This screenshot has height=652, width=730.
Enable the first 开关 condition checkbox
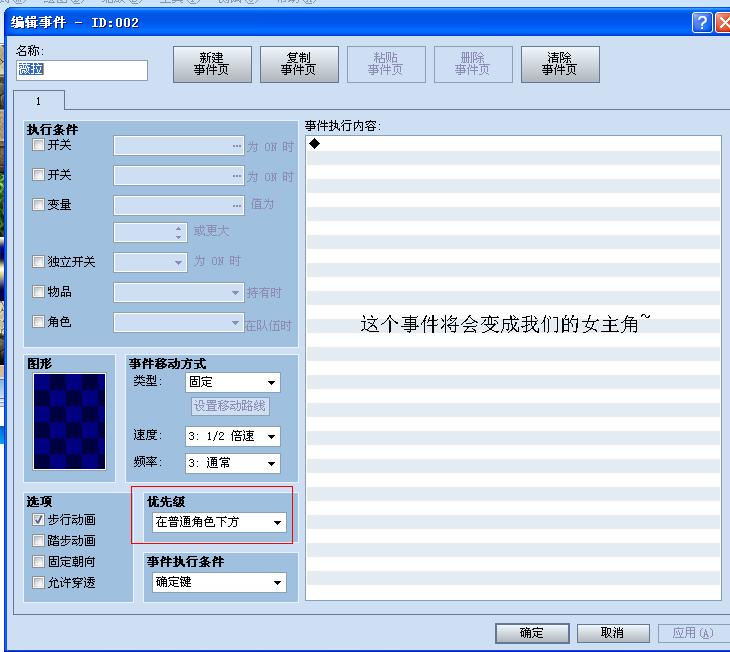pyautogui.click(x=38, y=145)
